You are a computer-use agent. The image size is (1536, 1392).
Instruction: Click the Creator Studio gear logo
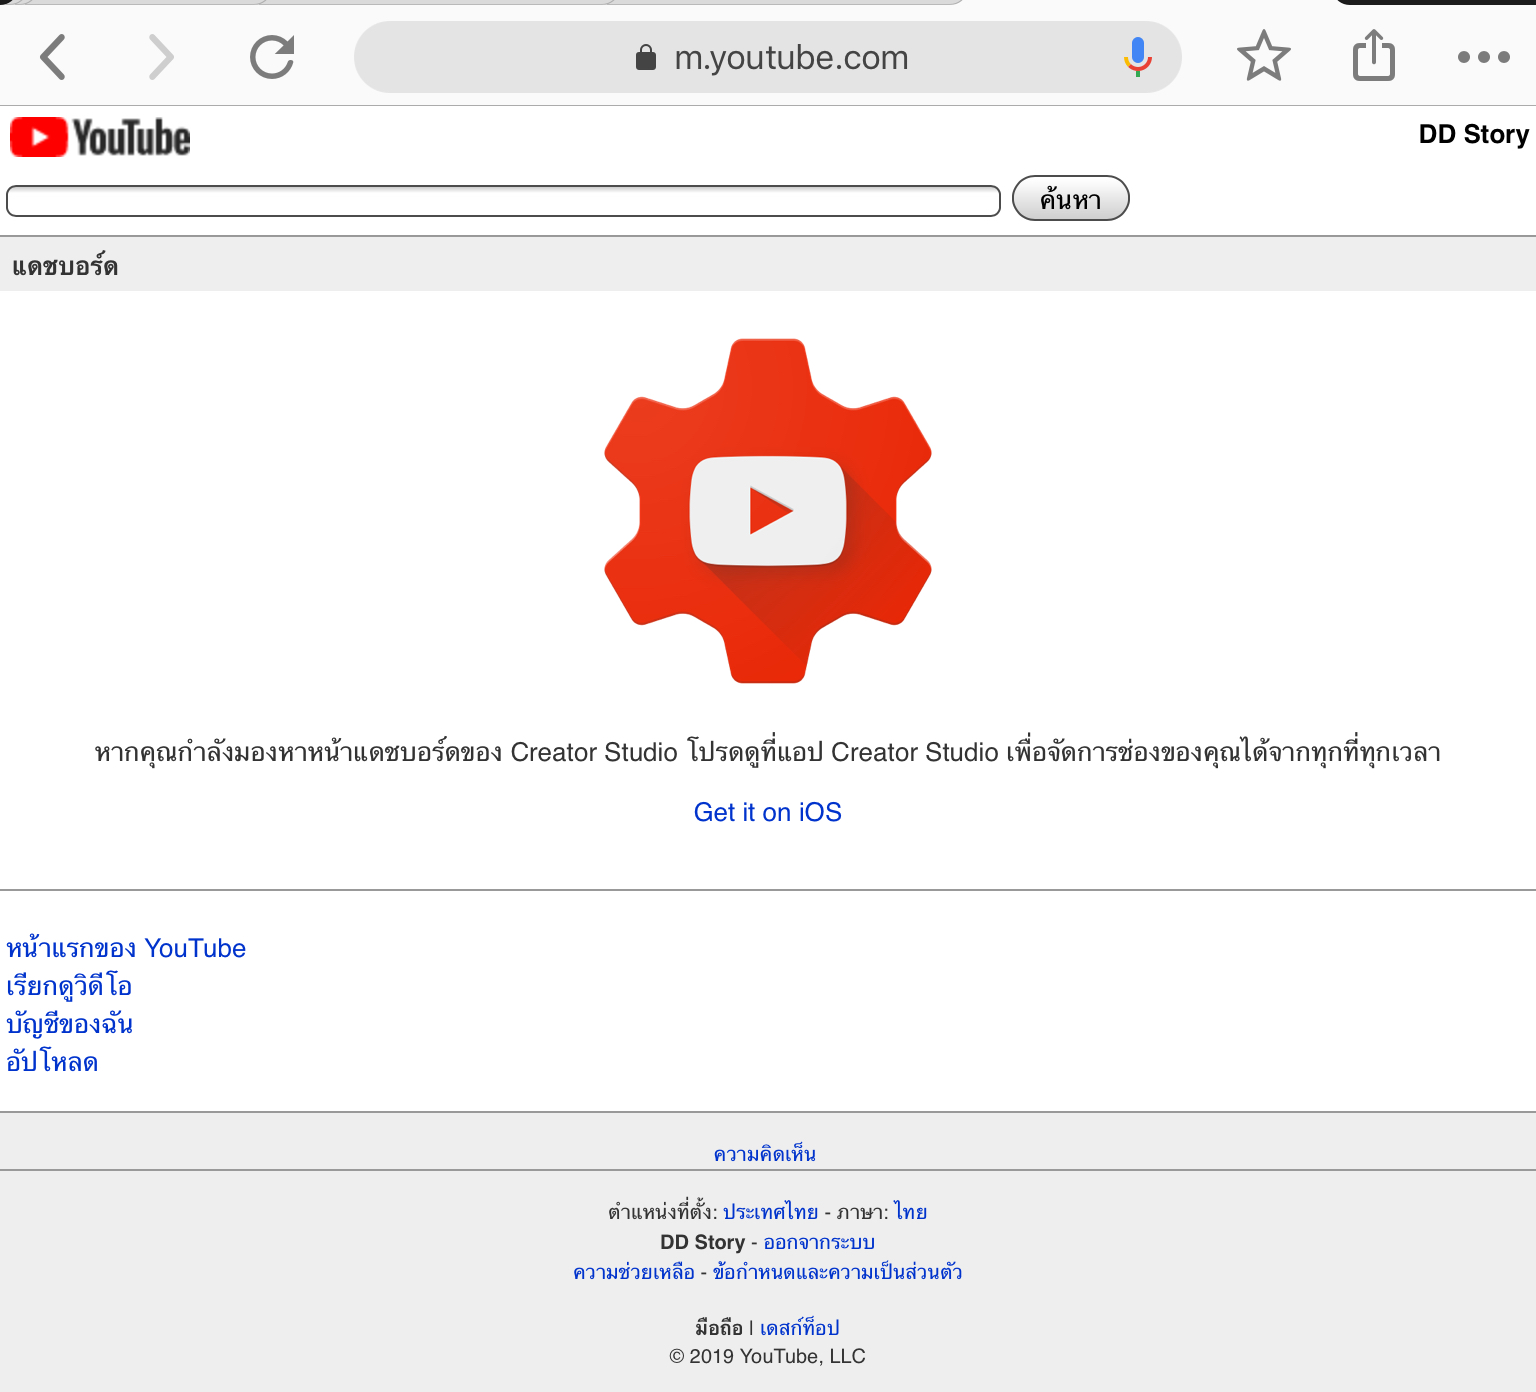(x=768, y=511)
